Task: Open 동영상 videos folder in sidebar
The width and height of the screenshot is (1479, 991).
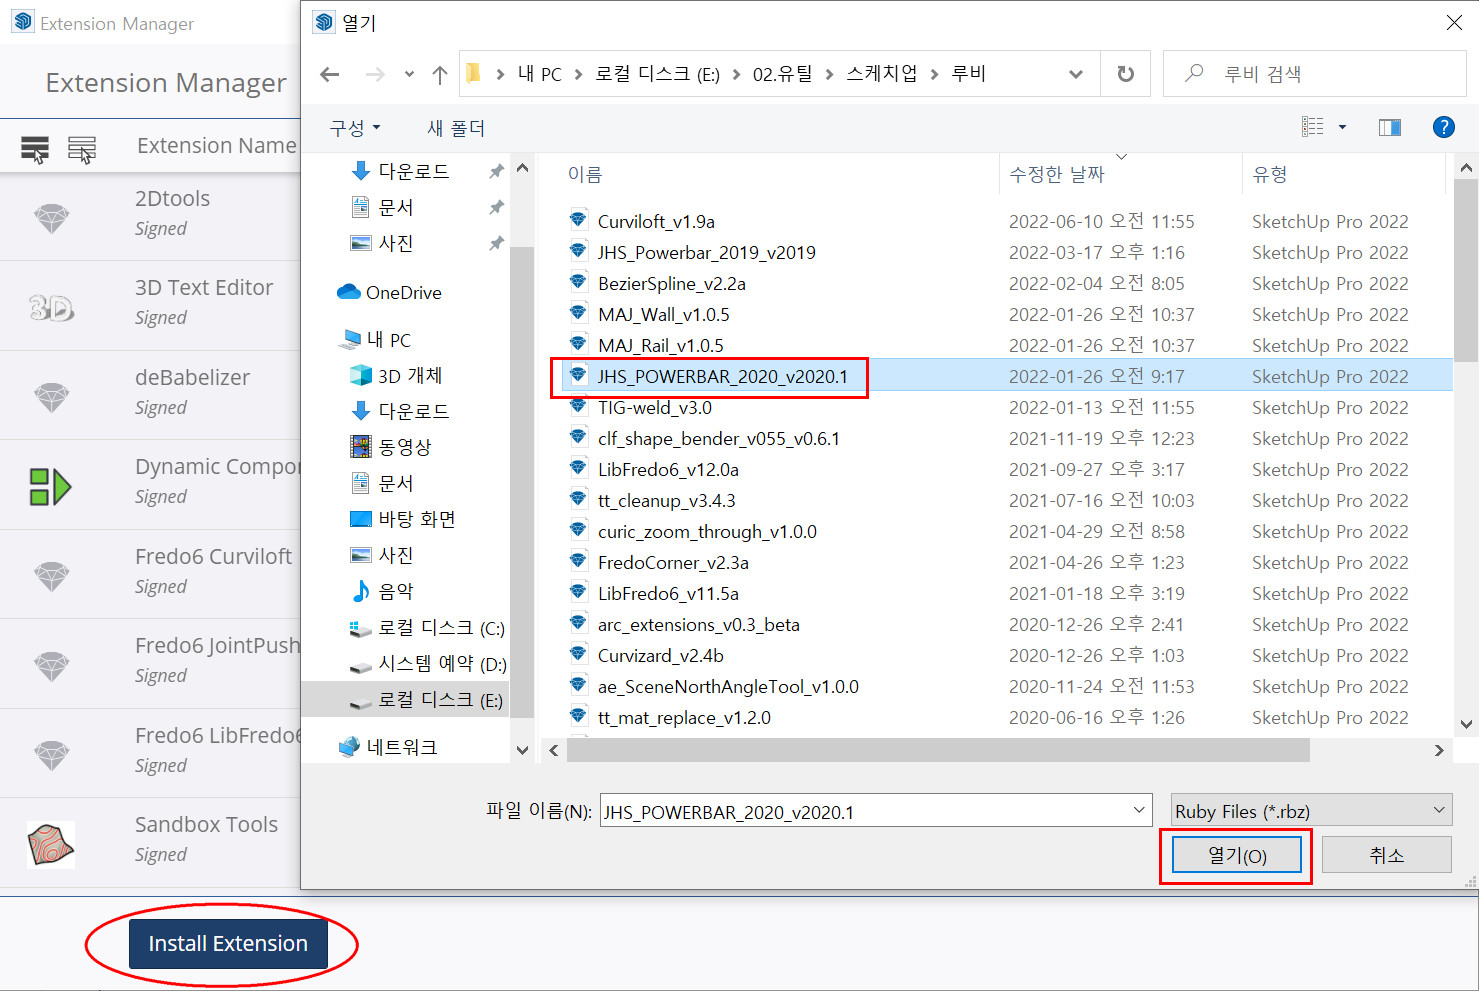Action: point(390,447)
